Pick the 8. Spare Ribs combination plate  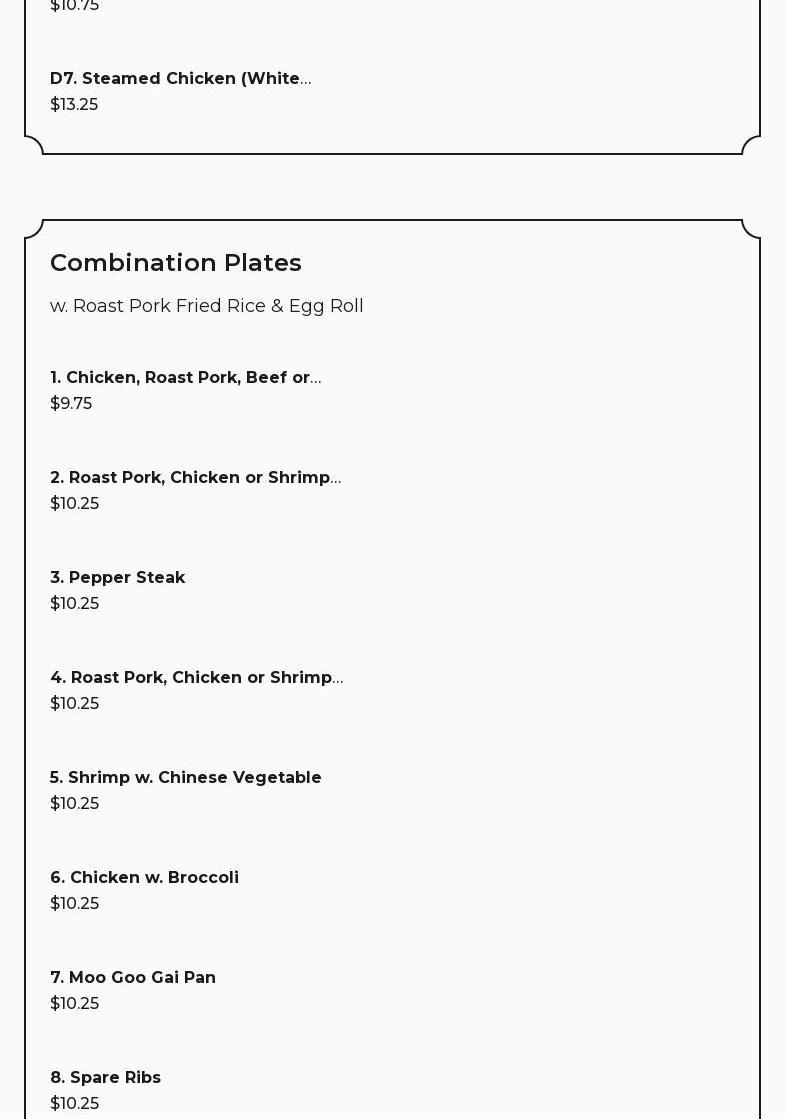click(x=105, y=1077)
